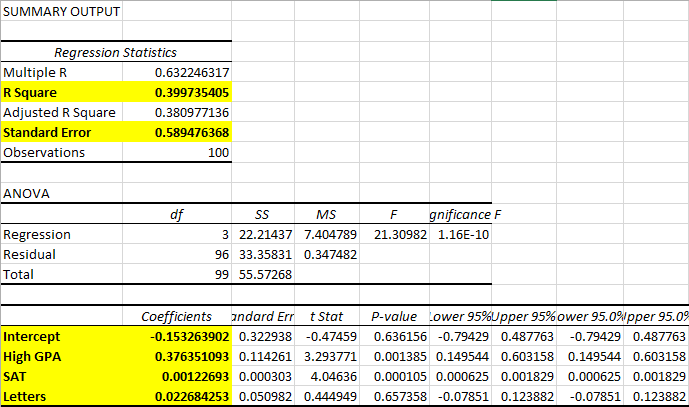Select High GPA standard error 0.114261
This screenshot has height=407, width=689.
pyautogui.click(x=263, y=356)
